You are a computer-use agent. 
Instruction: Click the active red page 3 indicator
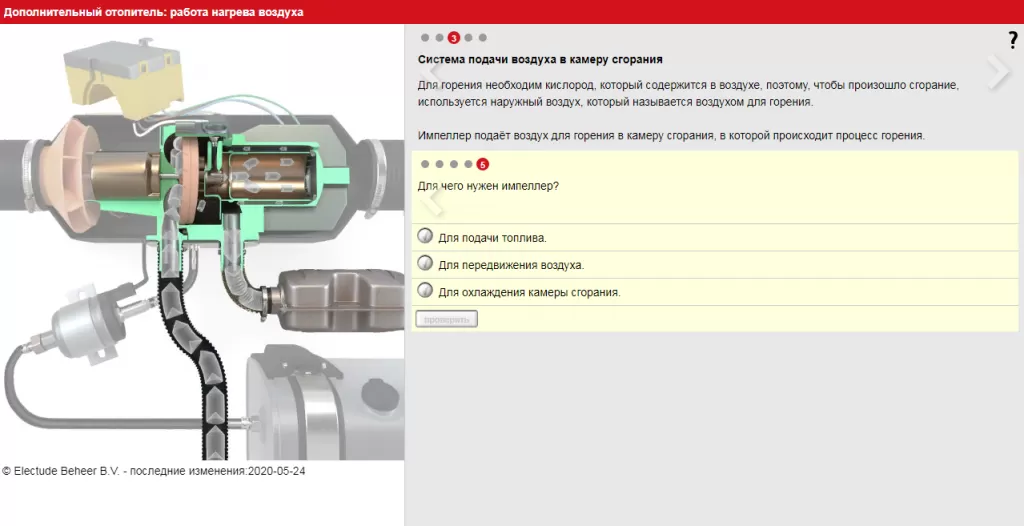pos(454,38)
